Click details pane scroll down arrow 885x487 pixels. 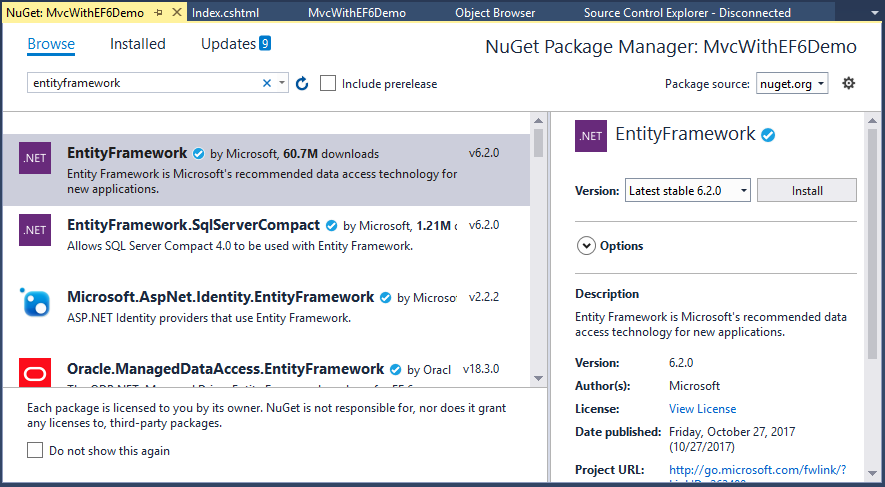(x=873, y=473)
